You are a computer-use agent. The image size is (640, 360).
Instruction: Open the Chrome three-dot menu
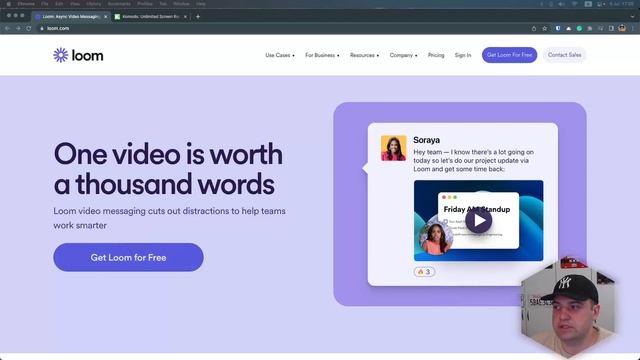tap(633, 28)
